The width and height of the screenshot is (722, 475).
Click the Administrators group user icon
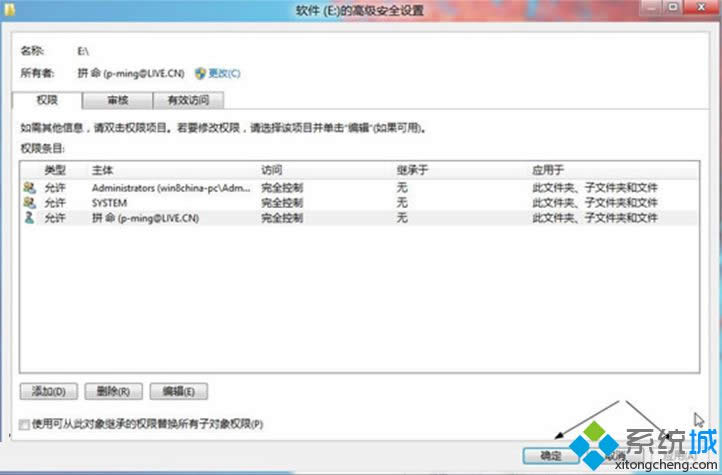[28, 187]
